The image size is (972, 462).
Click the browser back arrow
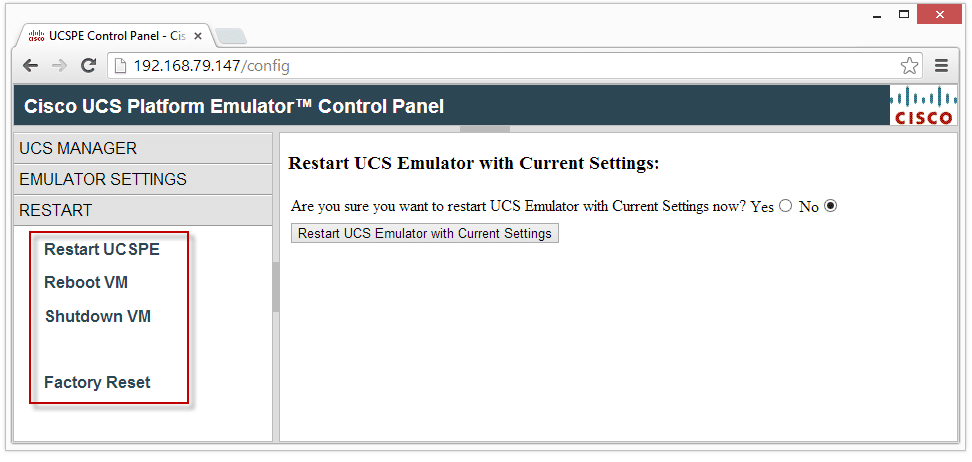click(x=31, y=66)
